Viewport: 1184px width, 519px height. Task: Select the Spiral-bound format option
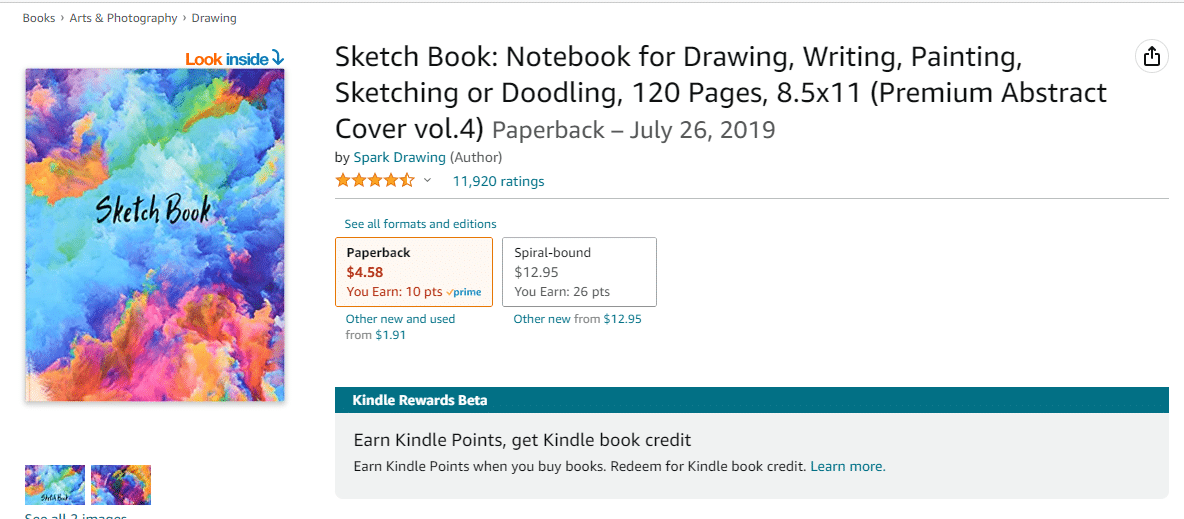pyautogui.click(x=579, y=272)
